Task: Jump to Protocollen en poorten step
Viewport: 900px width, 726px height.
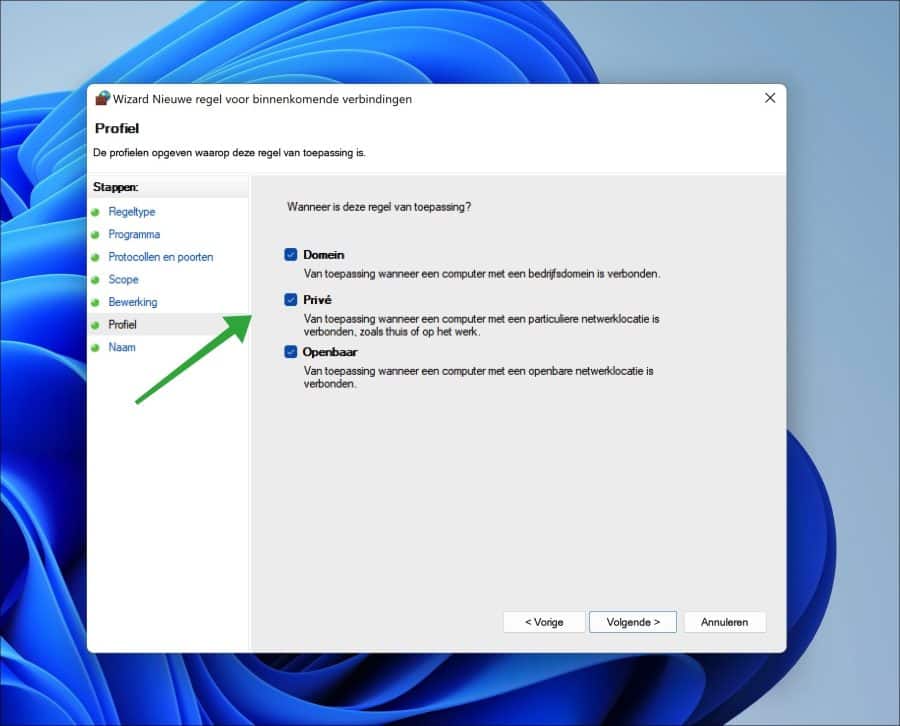Action: 161,257
